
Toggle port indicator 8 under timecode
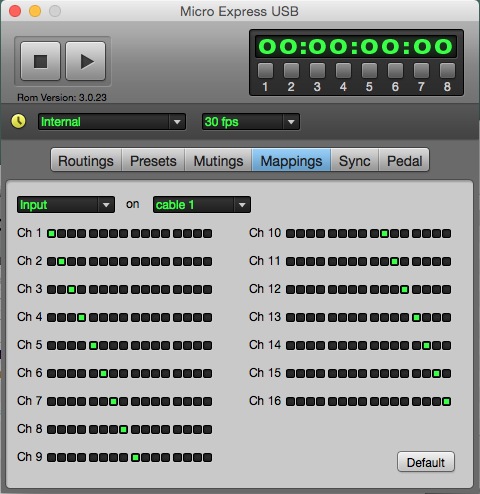coord(447,70)
